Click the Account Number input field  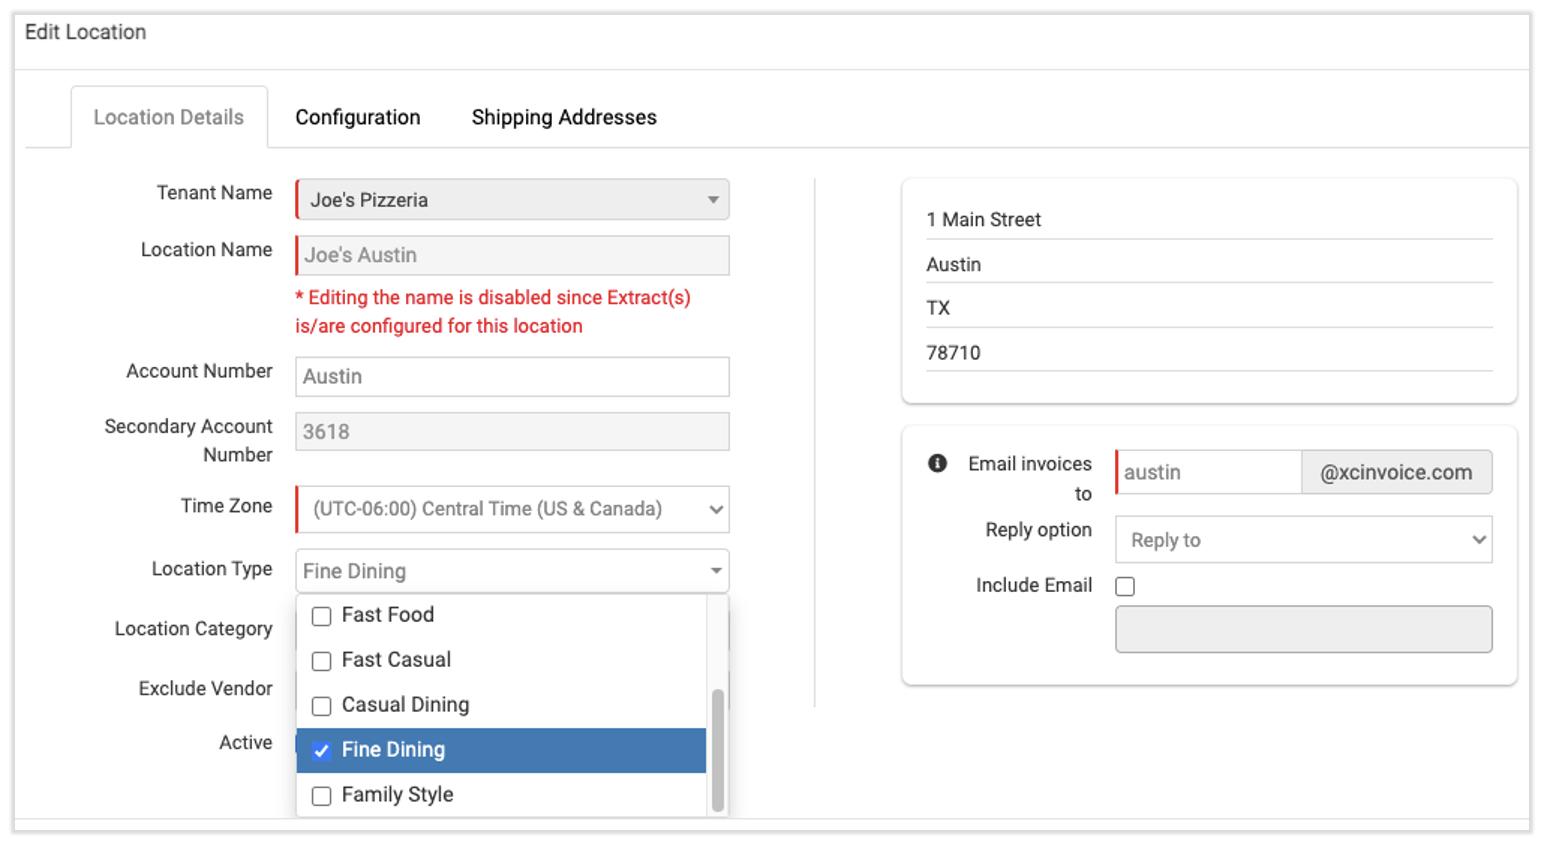pos(512,377)
